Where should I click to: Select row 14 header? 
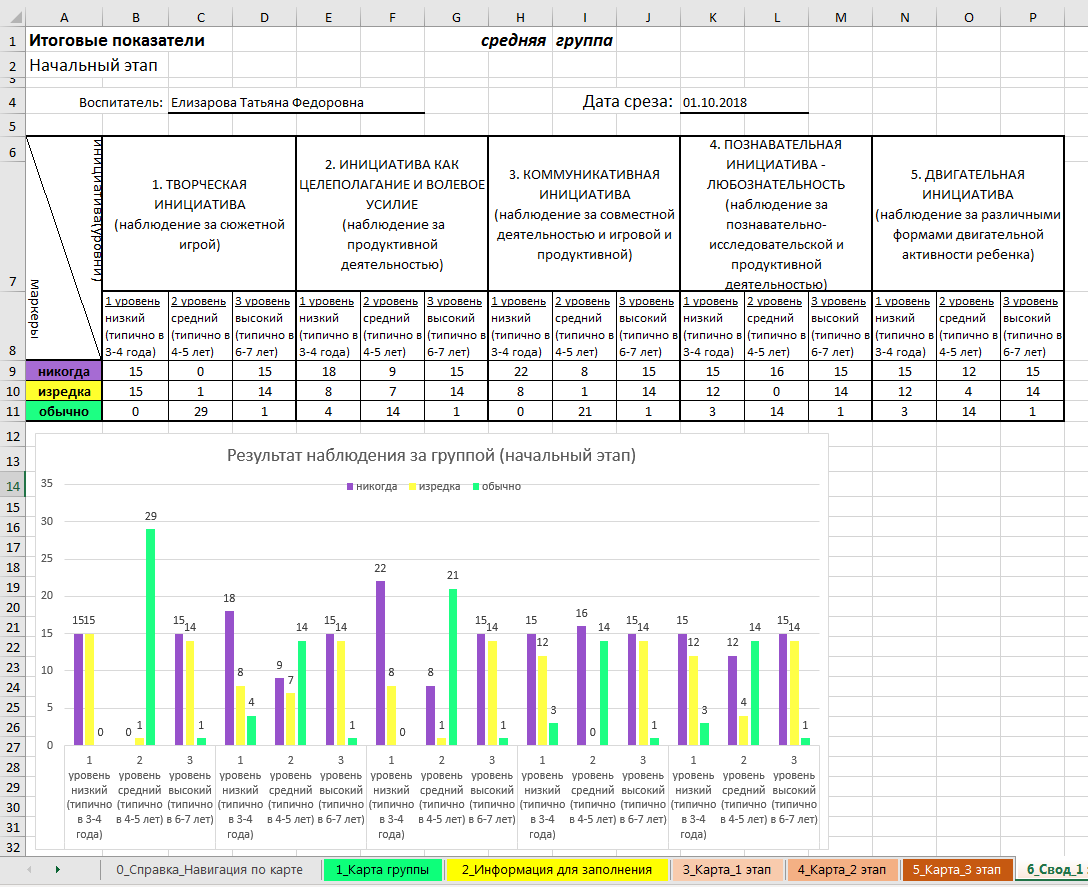tap(12, 486)
